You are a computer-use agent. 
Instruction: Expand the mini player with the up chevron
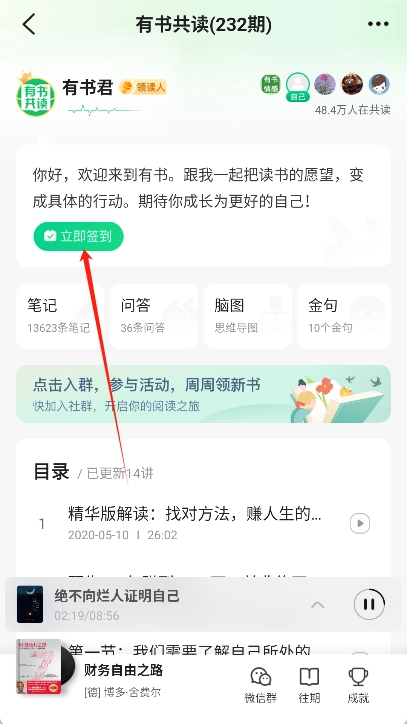[x=317, y=604]
